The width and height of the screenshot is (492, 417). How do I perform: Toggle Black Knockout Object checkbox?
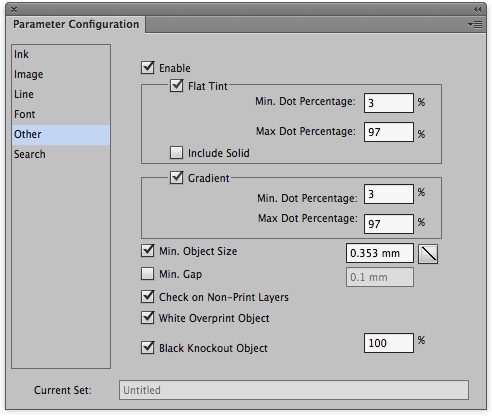pyautogui.click(x=148, y=347)
